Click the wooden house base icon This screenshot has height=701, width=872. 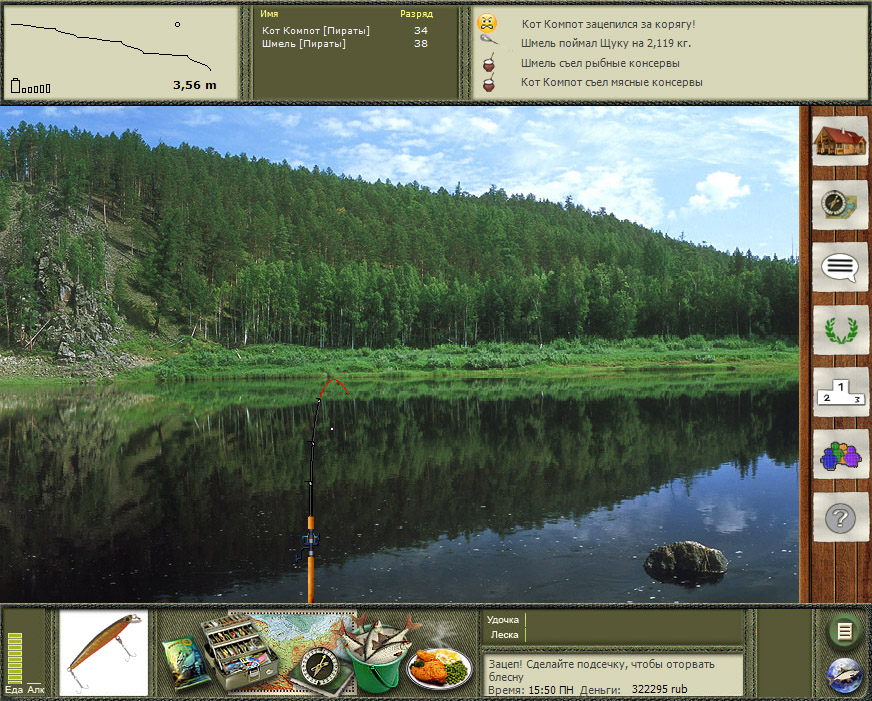point(839,141)
